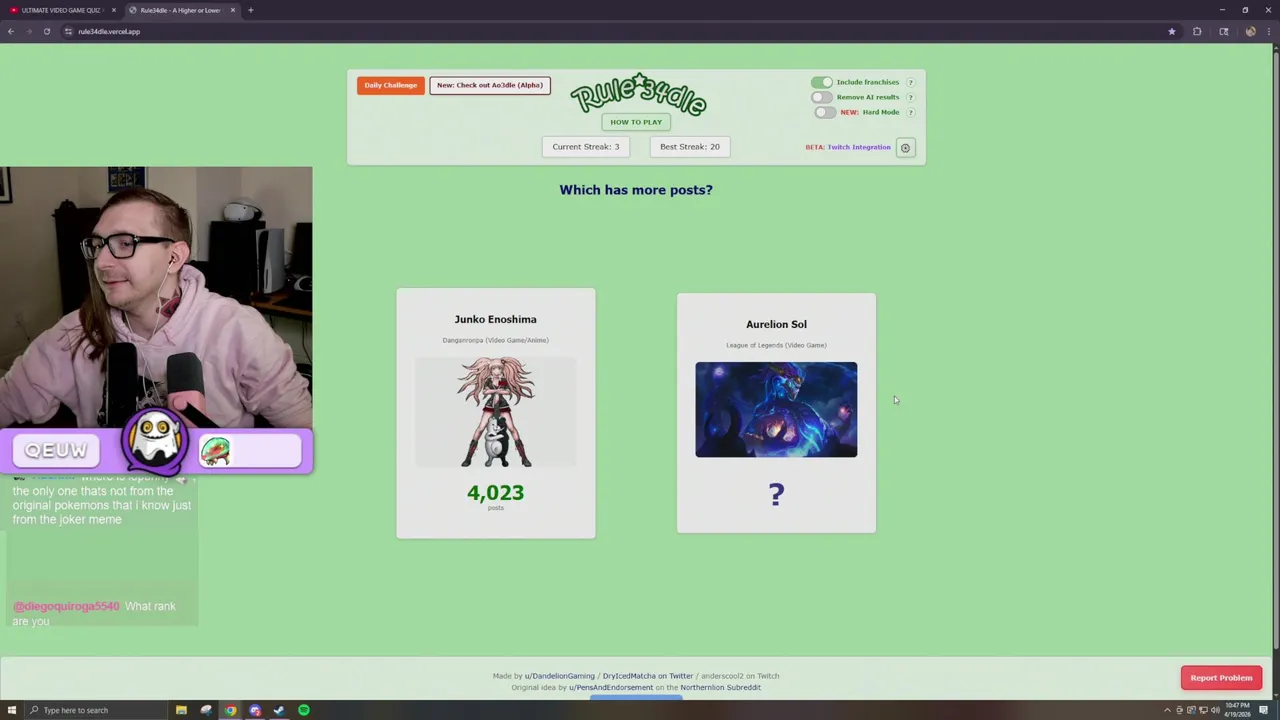Go back in browser history

(11, 31)
